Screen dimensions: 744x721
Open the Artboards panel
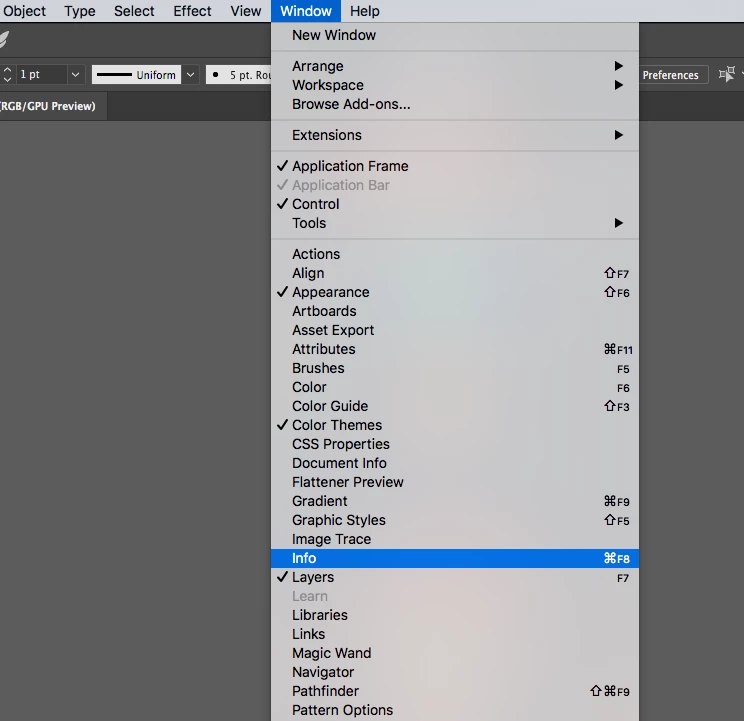[x=455, y=311]
